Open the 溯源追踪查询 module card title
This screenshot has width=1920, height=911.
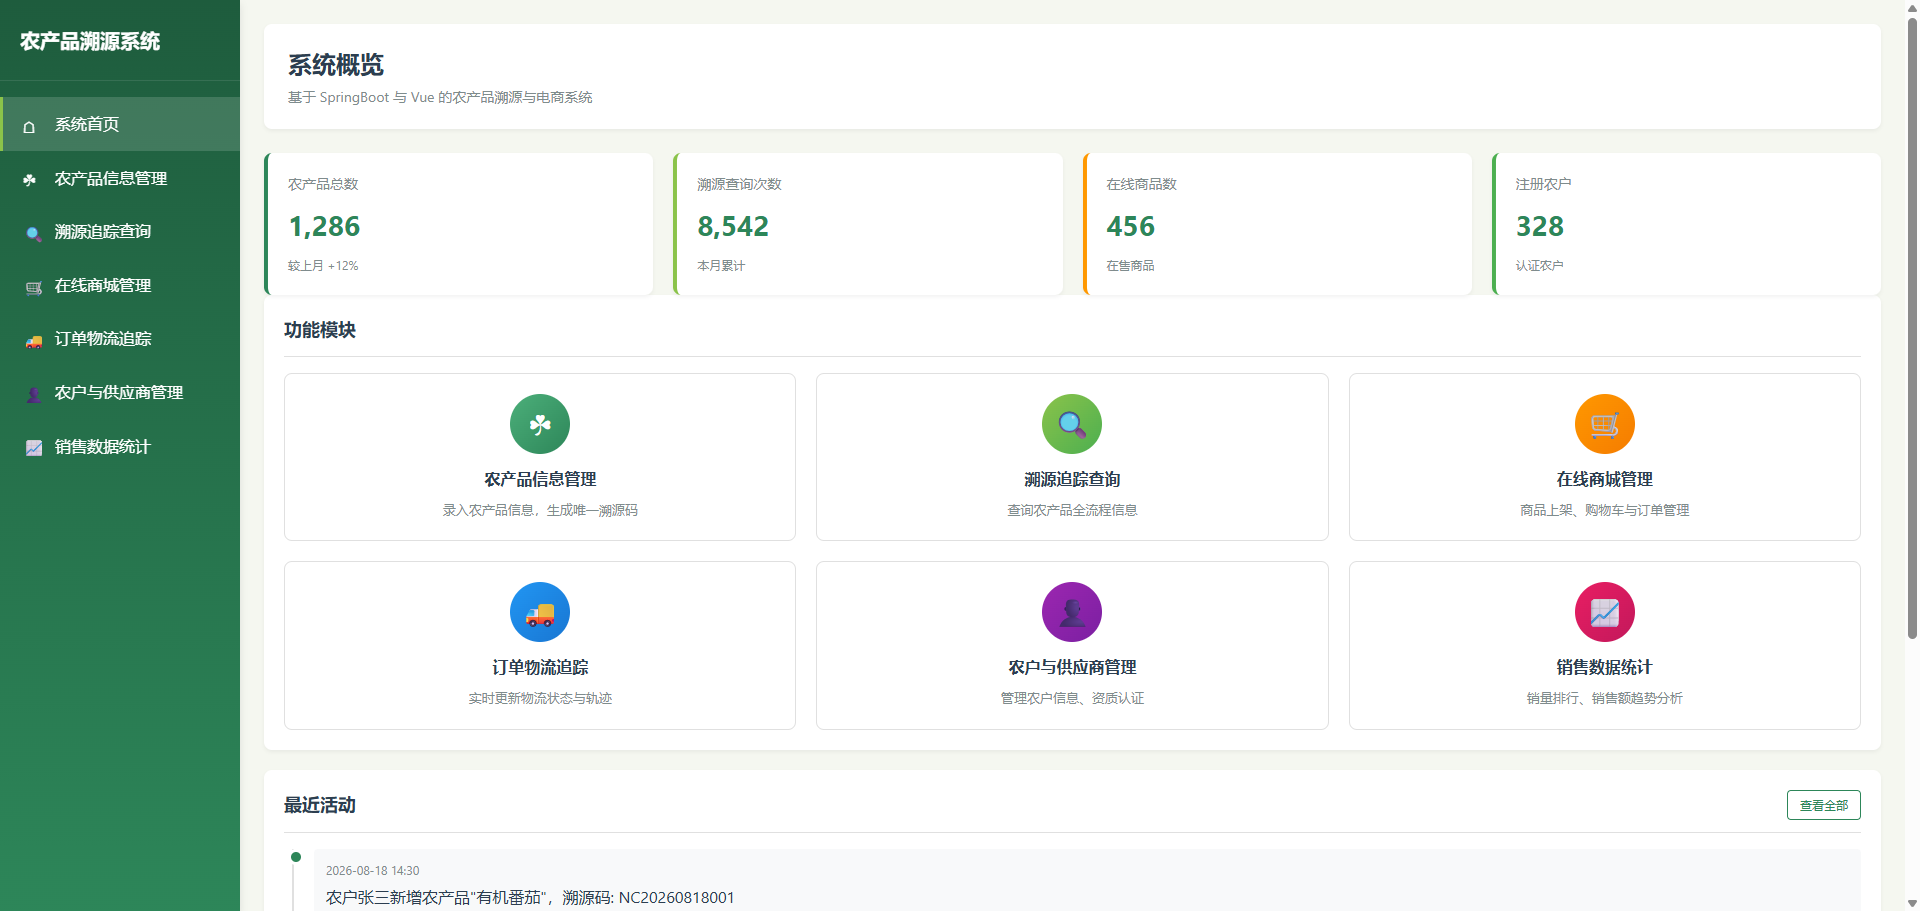point(1072,480)
